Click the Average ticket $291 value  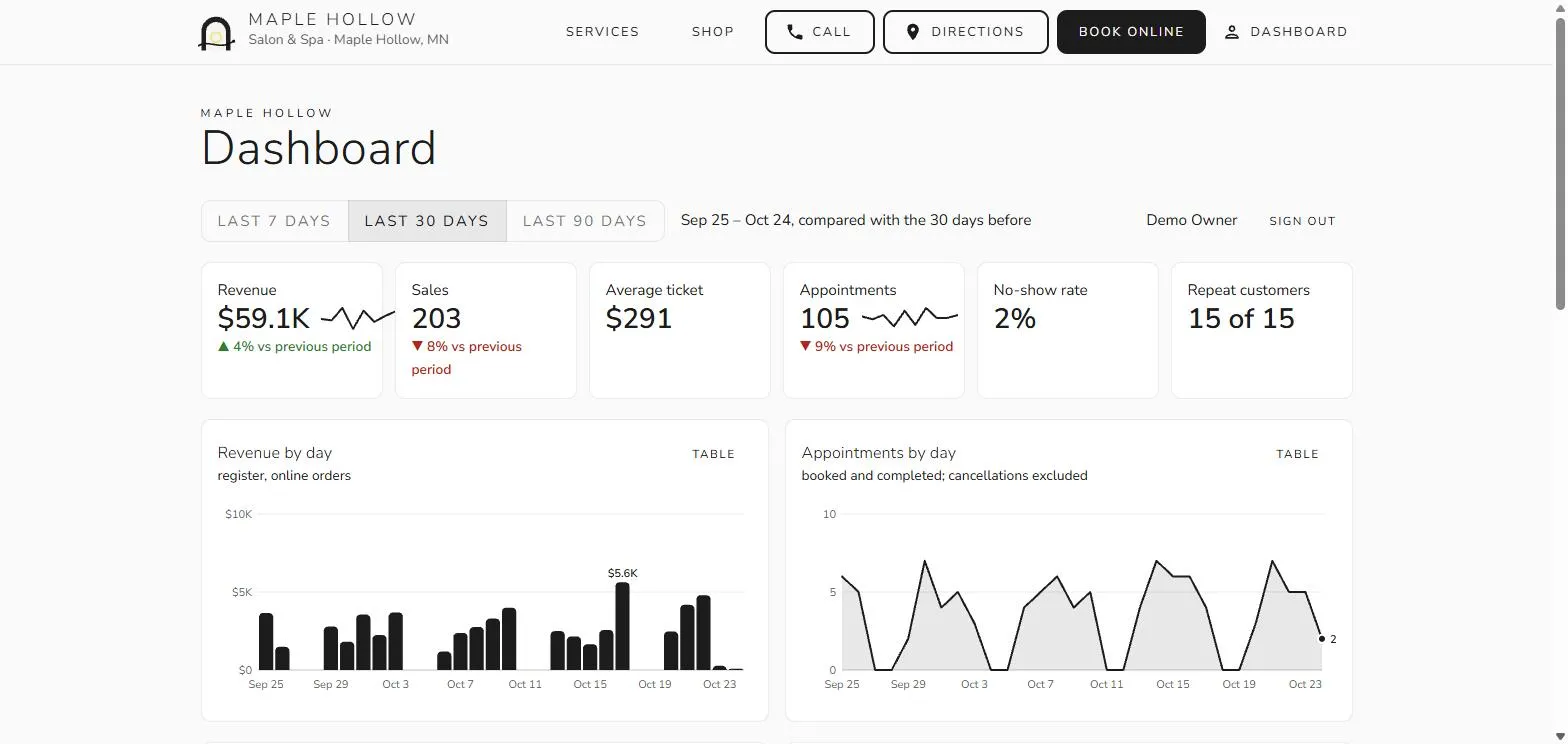[639, 318]
